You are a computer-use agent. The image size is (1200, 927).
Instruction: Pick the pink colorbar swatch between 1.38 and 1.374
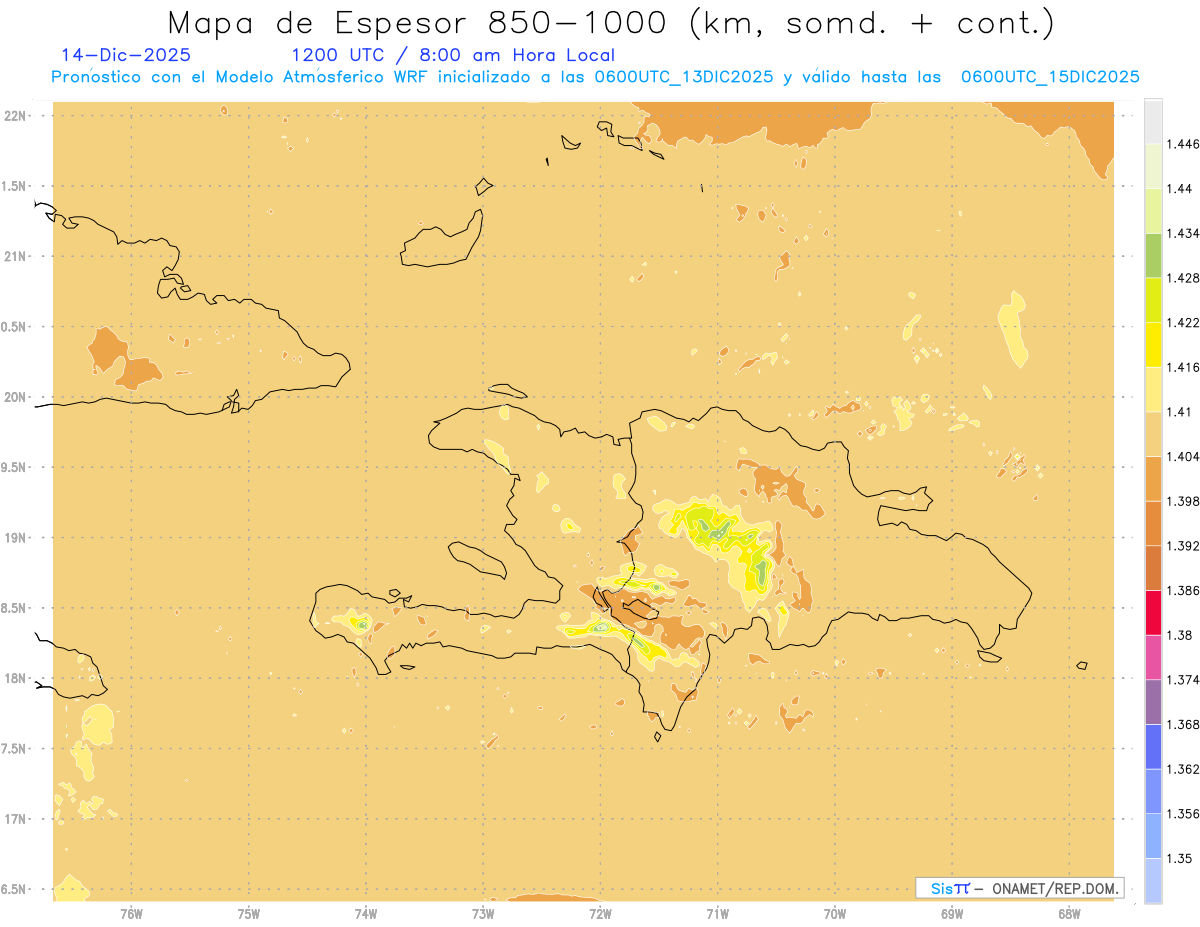click(x=1153, y=657)
